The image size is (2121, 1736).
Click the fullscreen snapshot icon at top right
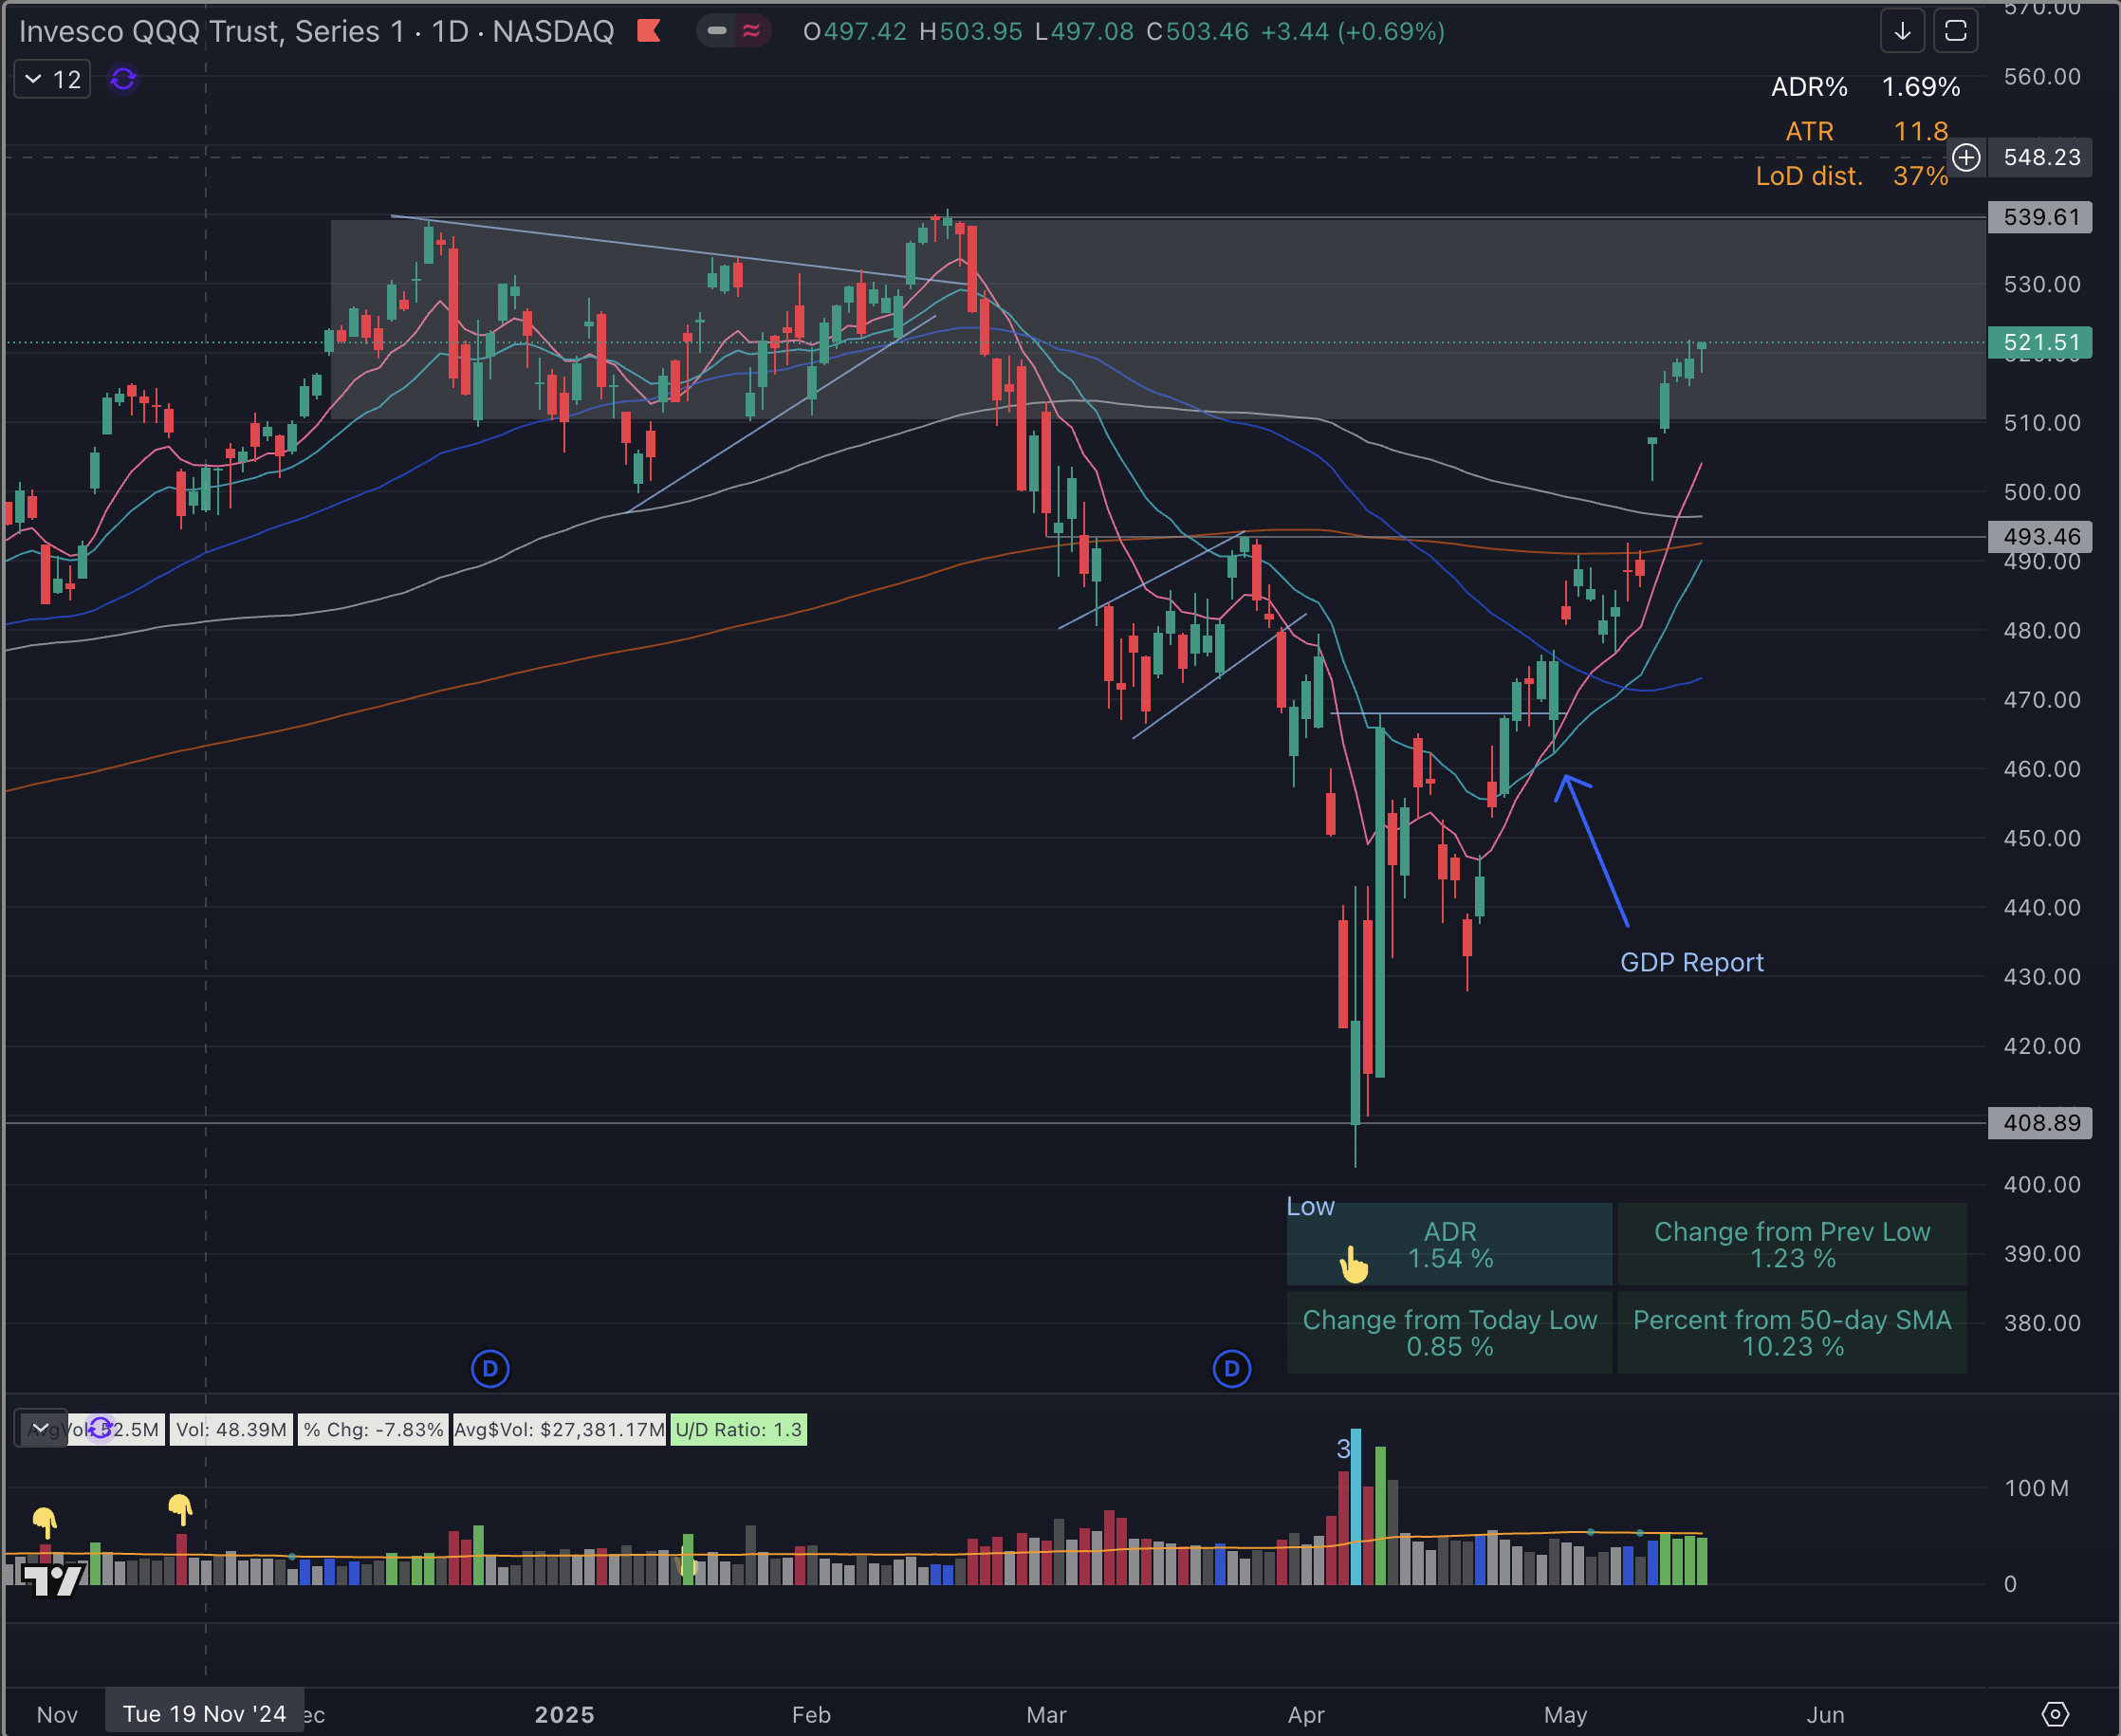pos(1955,31)
